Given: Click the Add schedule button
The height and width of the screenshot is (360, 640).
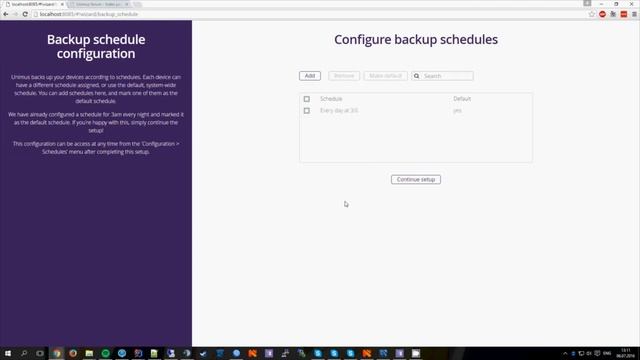Looking at the screenshot, I should point(310,76).
